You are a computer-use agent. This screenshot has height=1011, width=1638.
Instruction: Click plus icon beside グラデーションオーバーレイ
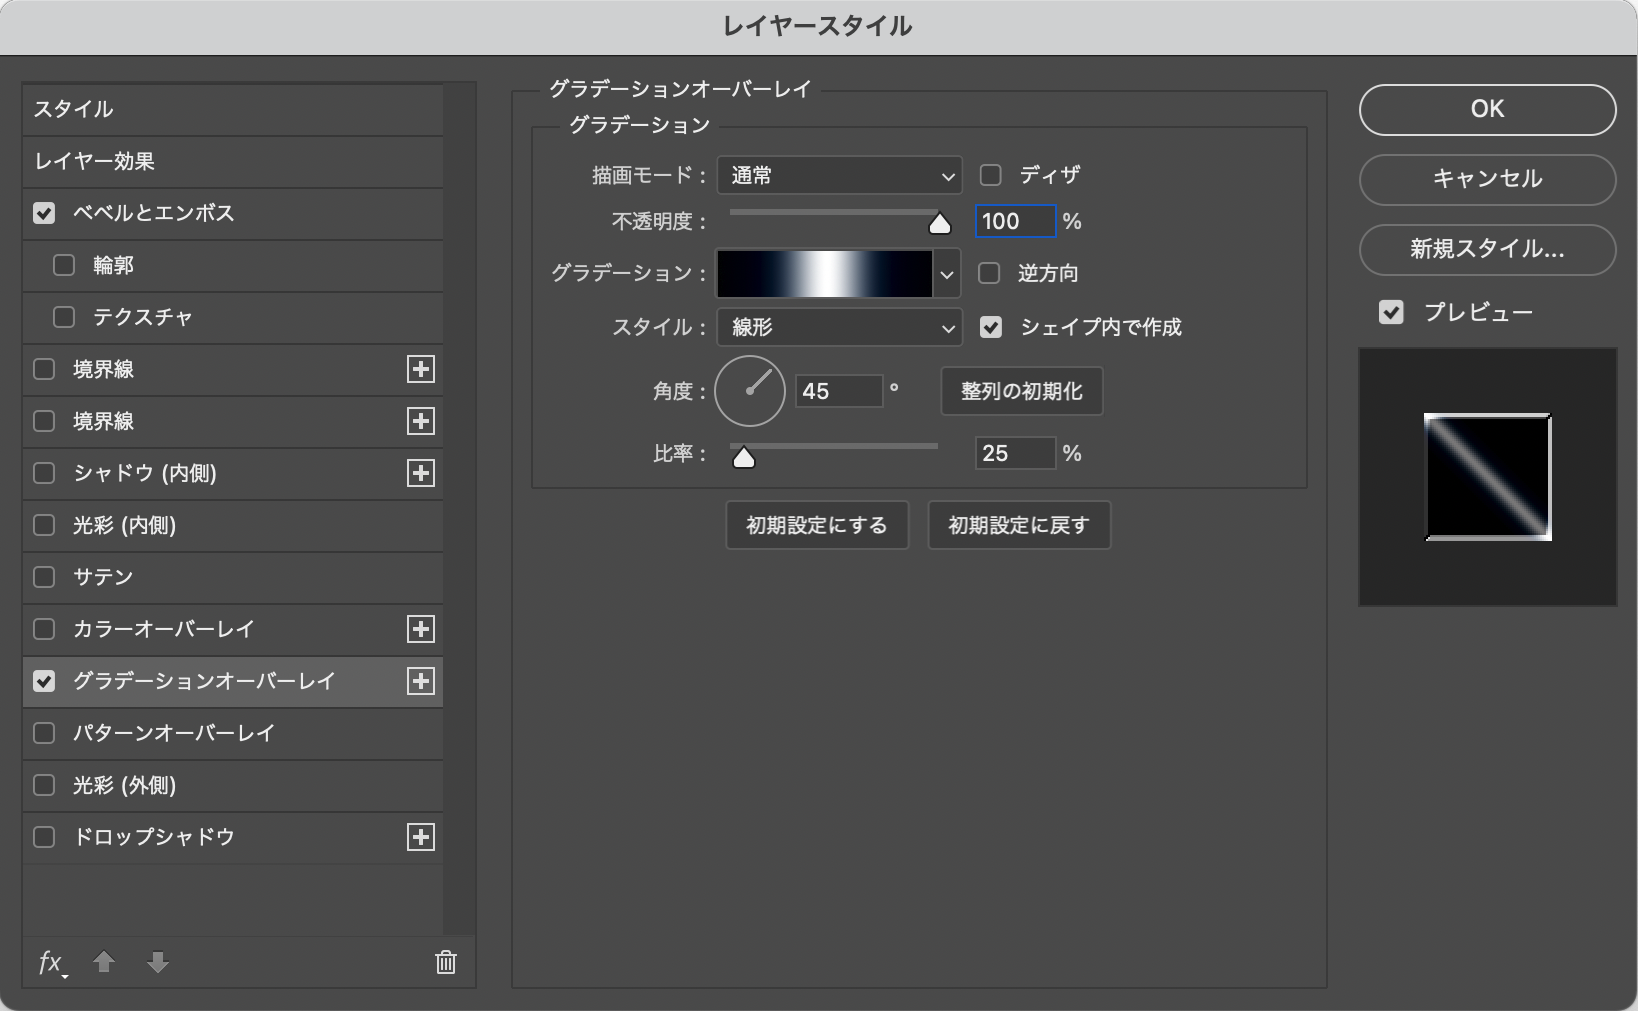click(x=421, y=681)
